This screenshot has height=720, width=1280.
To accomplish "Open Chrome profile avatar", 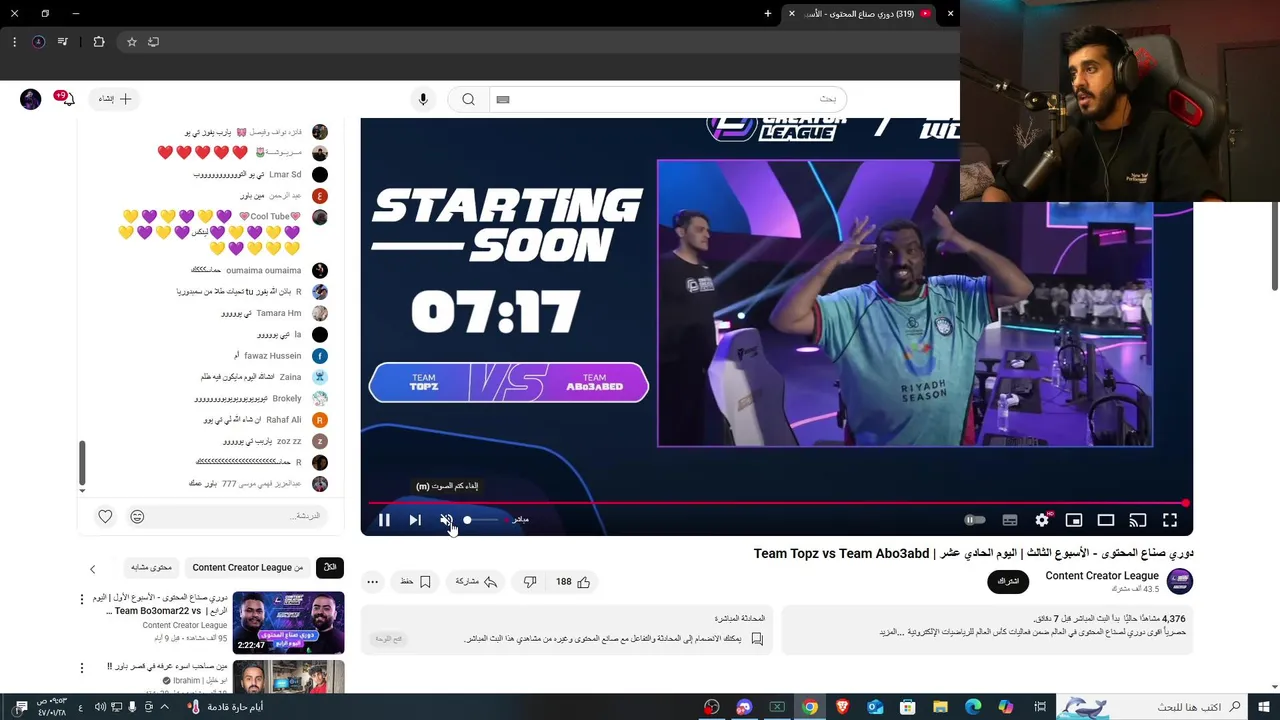I will pos(38,42).
